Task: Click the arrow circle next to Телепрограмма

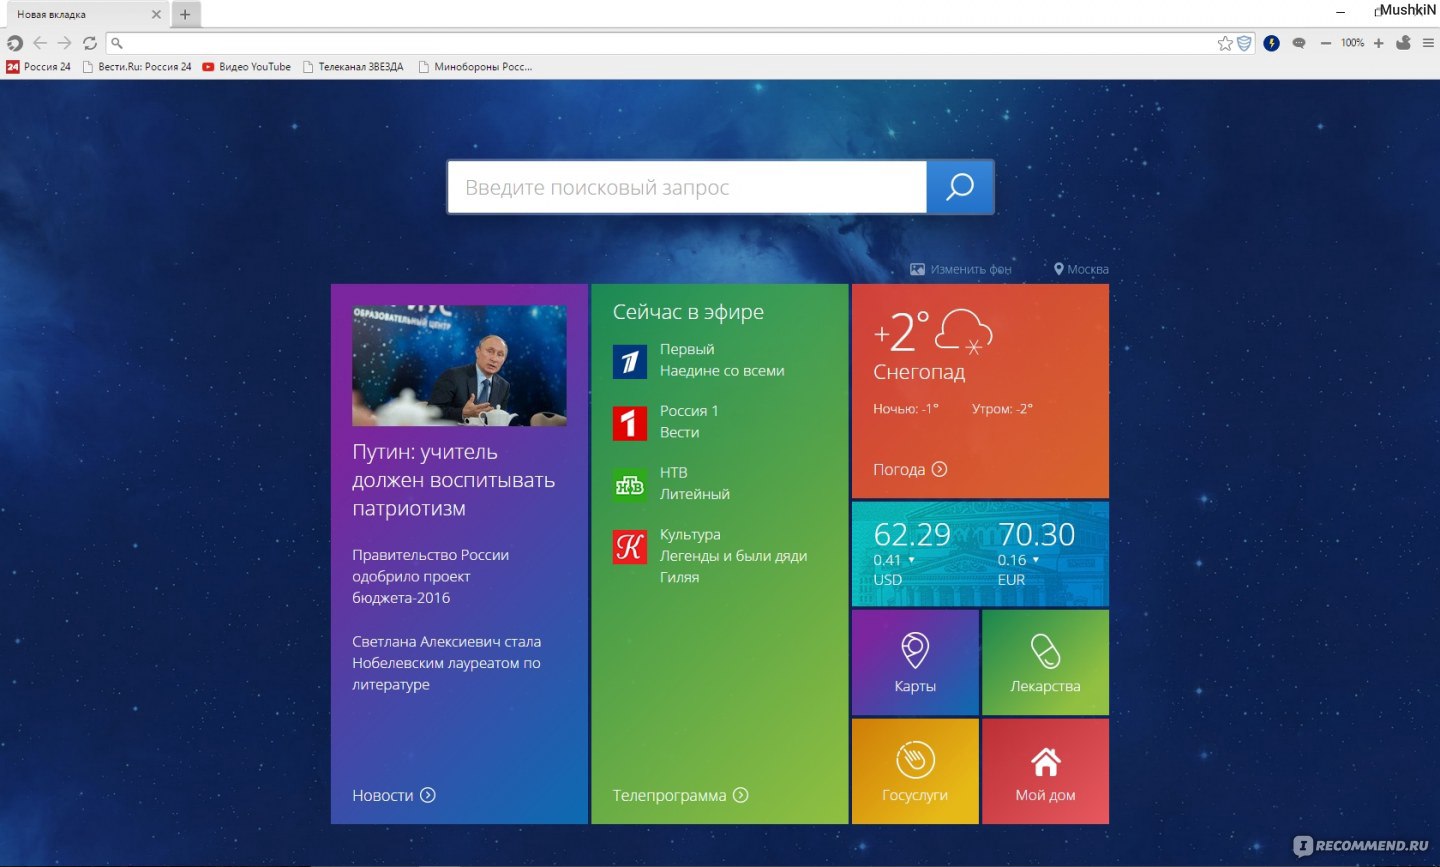Action: pos(740,795)
